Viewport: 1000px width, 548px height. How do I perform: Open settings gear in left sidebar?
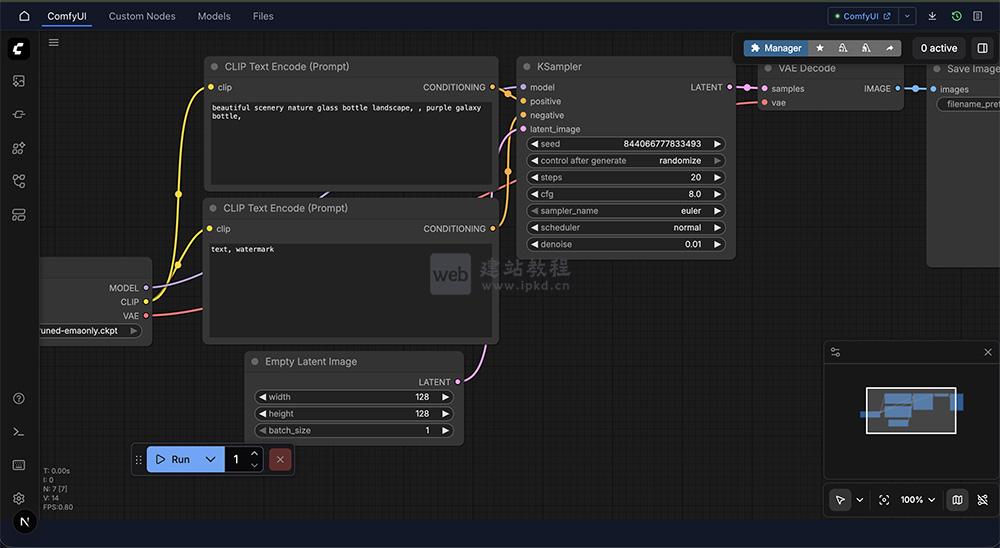19,498
